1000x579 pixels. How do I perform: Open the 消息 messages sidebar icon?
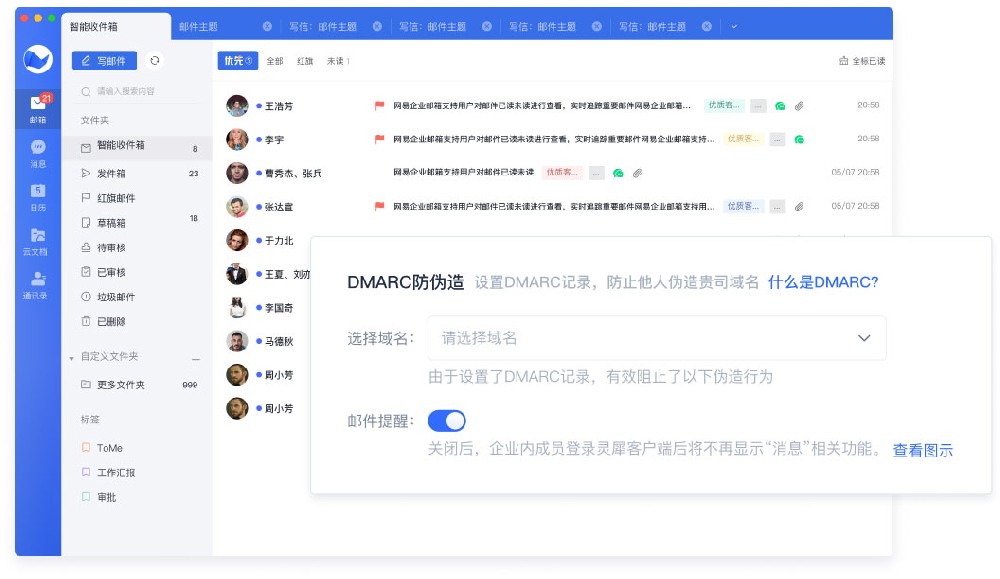pyautogui.click(x=38, y=151)
